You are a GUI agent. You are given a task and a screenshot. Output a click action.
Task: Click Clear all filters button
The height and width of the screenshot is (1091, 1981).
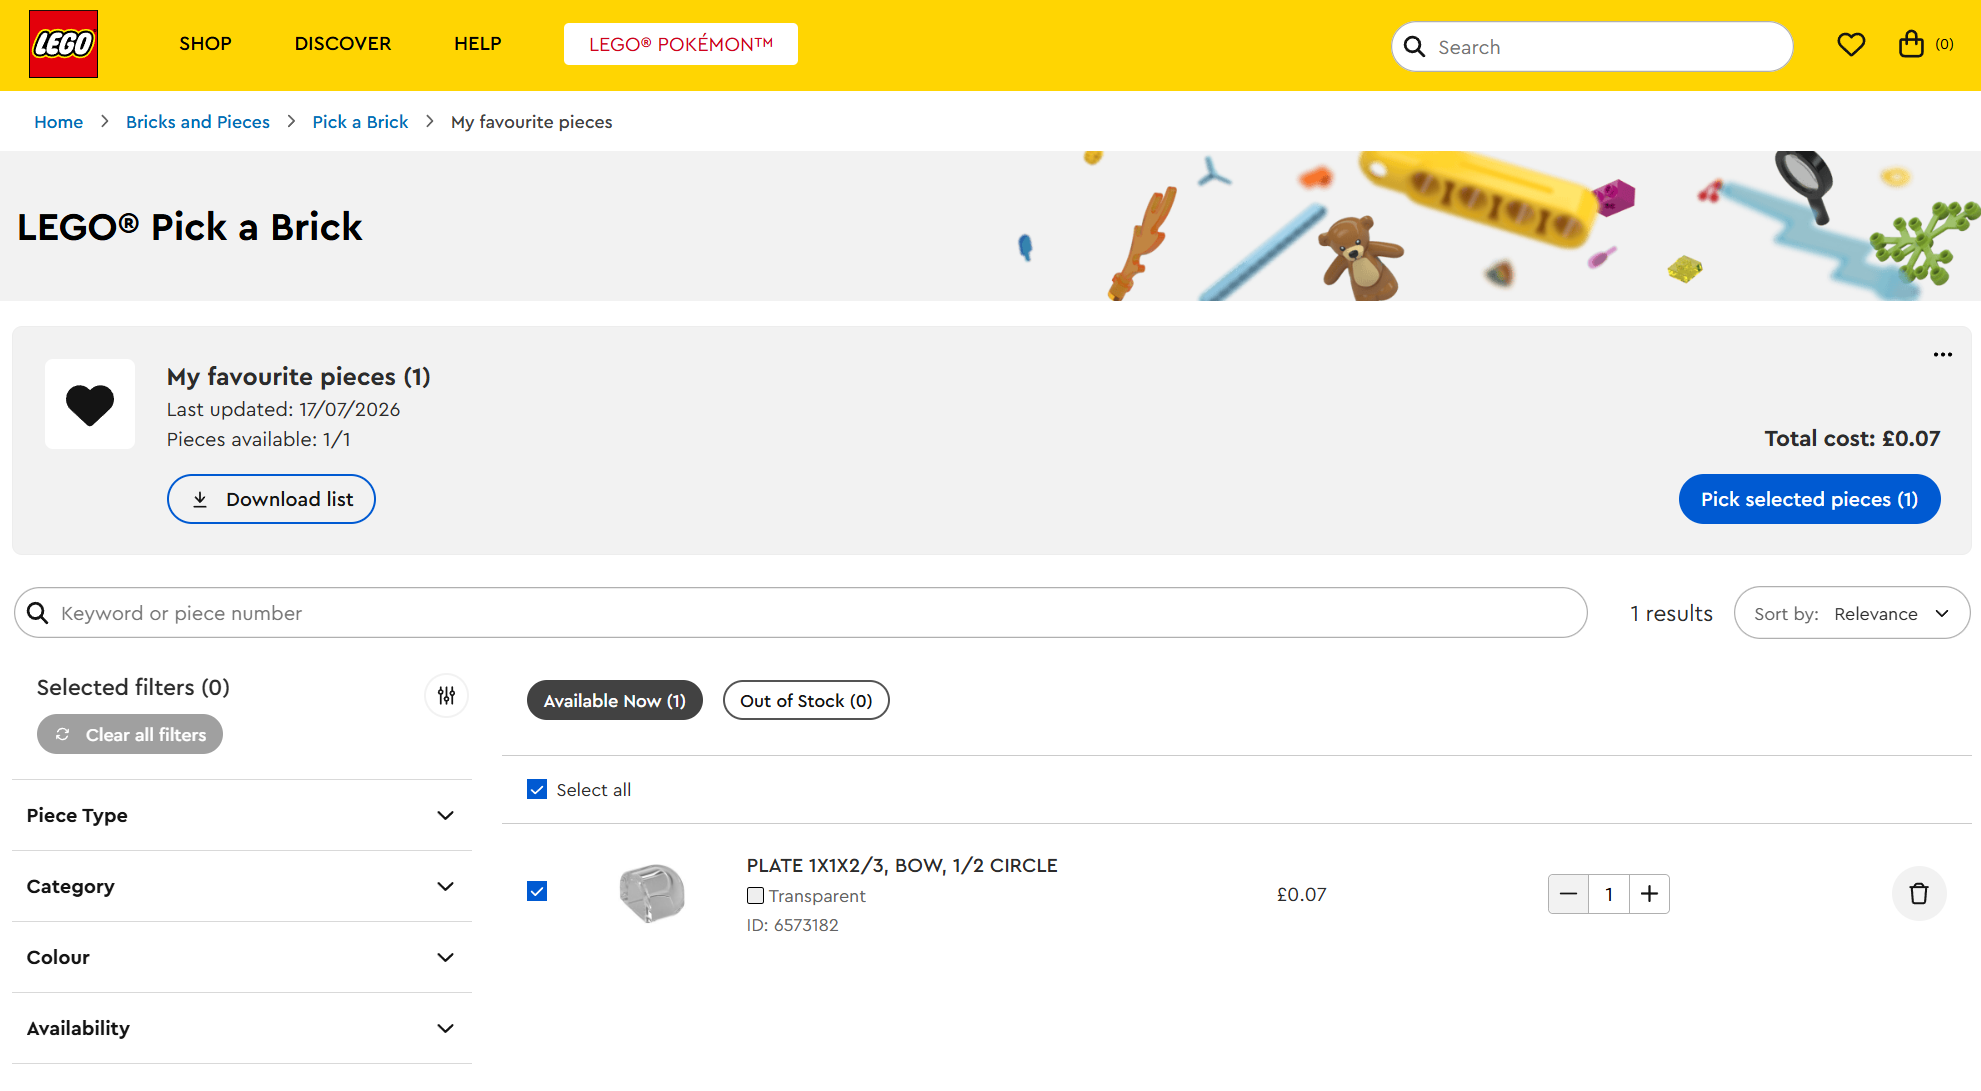point(130,734)
